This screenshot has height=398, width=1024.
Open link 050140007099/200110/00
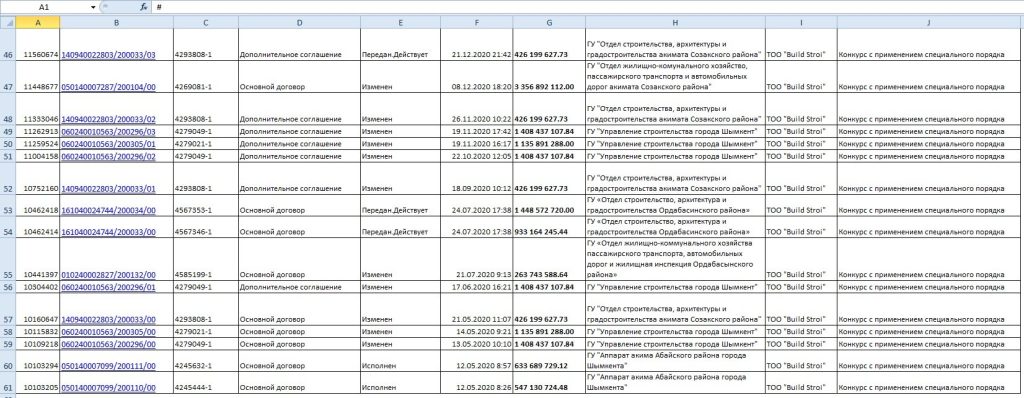click(108, 388)
